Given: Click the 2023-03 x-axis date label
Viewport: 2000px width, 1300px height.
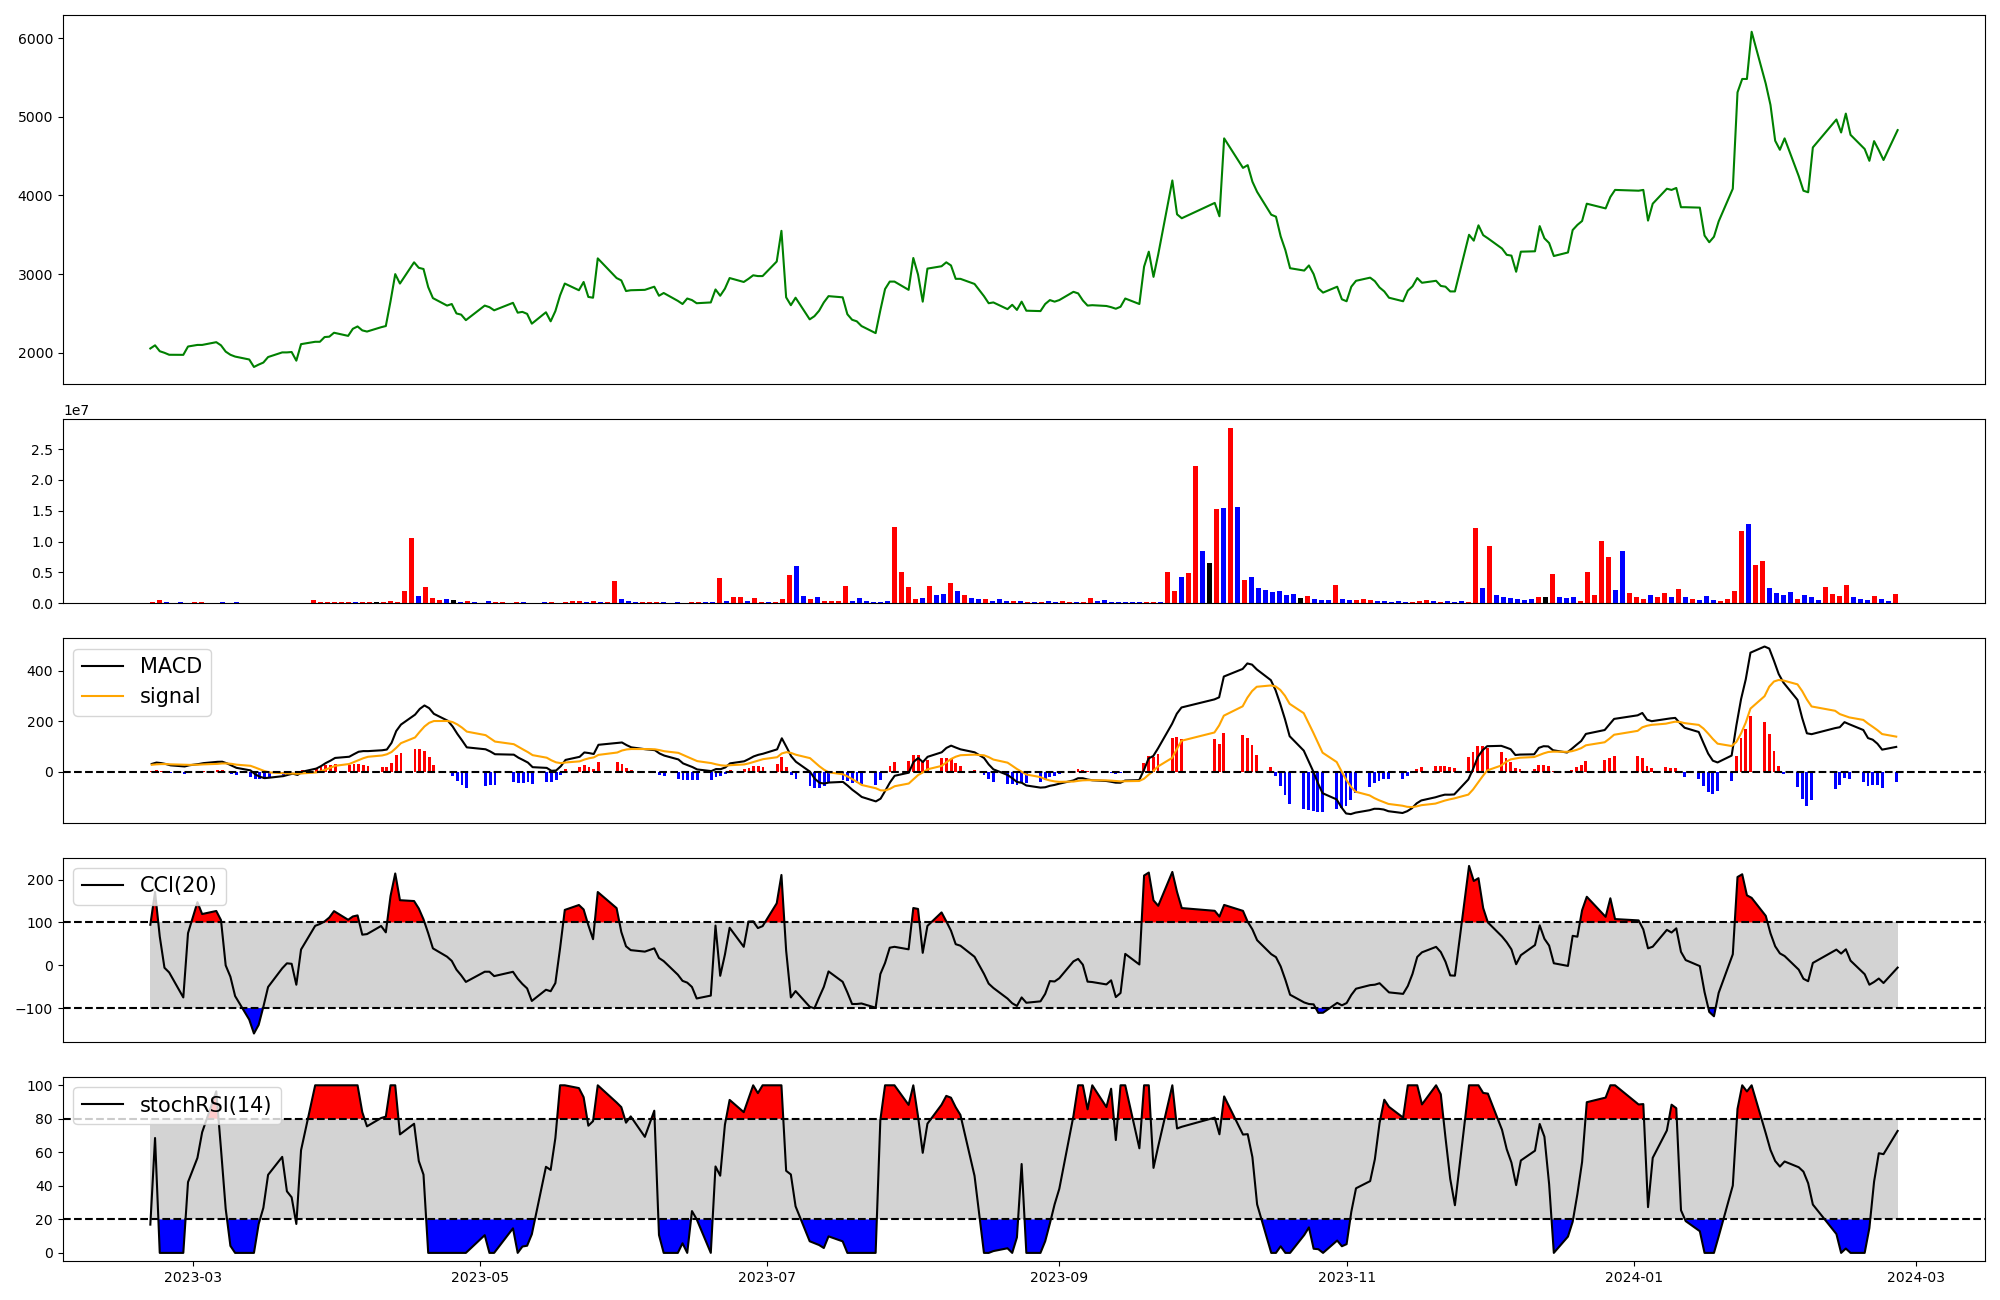Looking at the screenshot, I should (x=193, y=1277).
